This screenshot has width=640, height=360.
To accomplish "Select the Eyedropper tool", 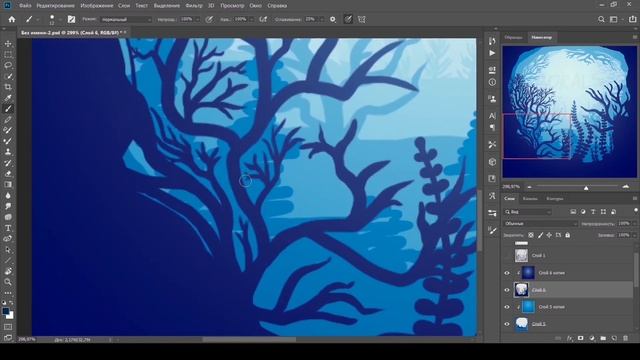I will tap(8, 98).
